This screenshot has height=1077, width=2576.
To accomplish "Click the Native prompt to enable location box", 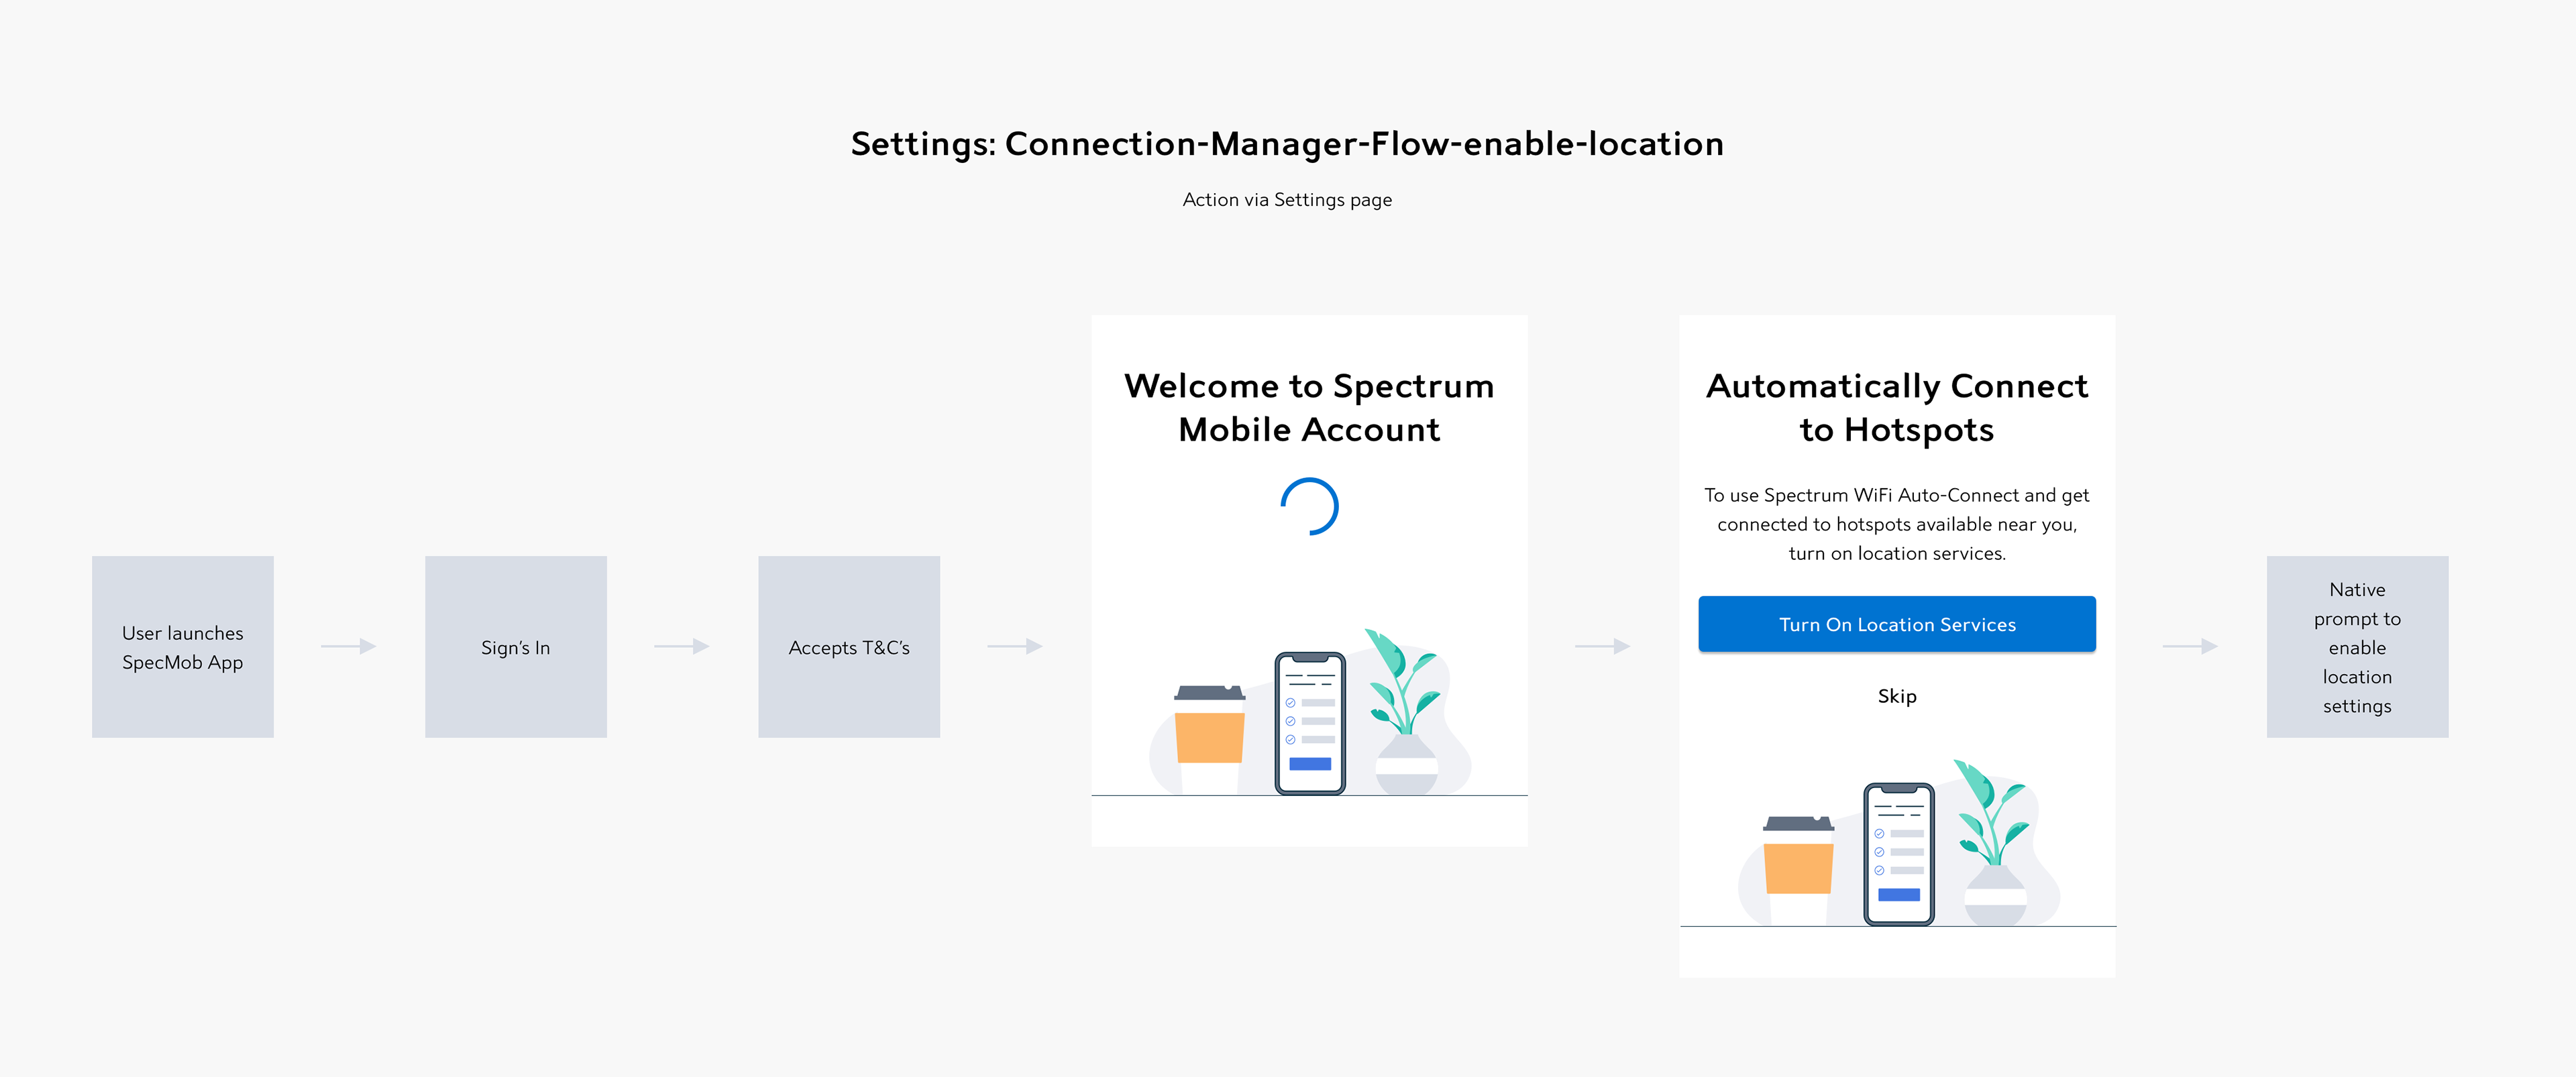I will point(2357,647).
